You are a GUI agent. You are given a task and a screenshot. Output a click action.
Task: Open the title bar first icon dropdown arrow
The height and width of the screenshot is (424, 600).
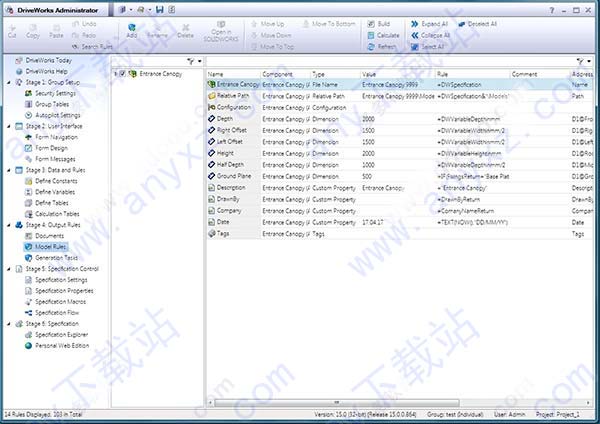click(x=131, y=10)
